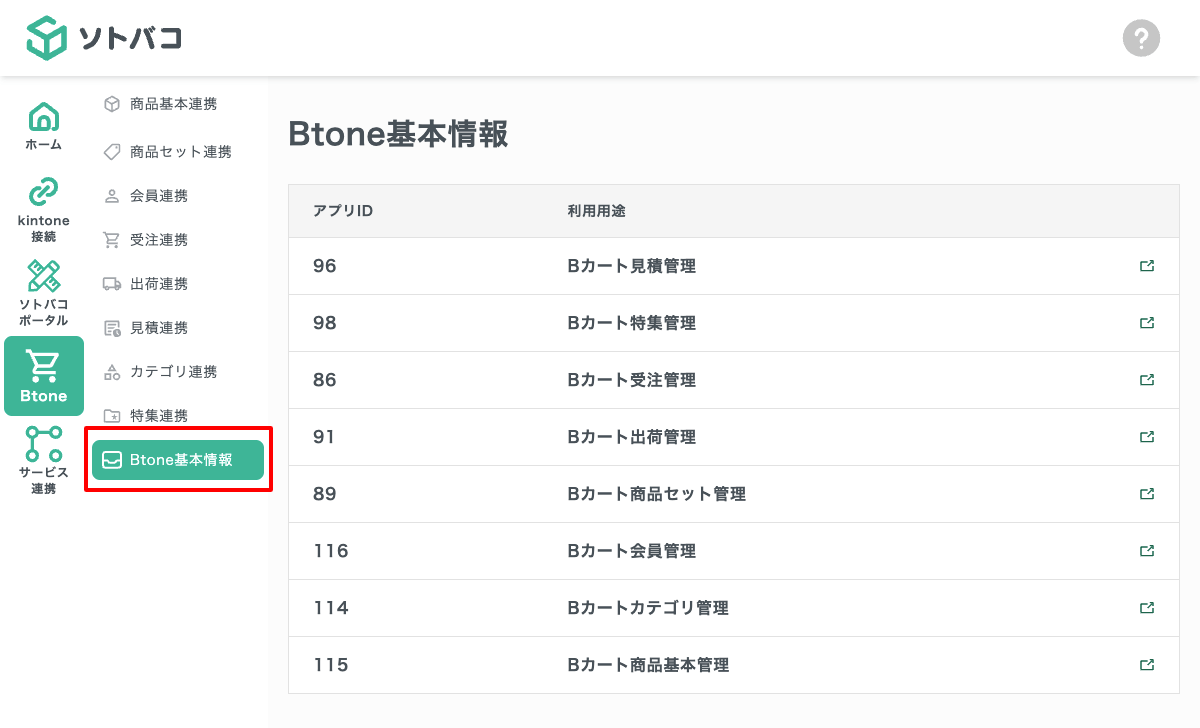The height and width of the screenshot is (728, 1200).
Task: Navigate to 受注連携 menu item
Action: [x=159, y=240]
